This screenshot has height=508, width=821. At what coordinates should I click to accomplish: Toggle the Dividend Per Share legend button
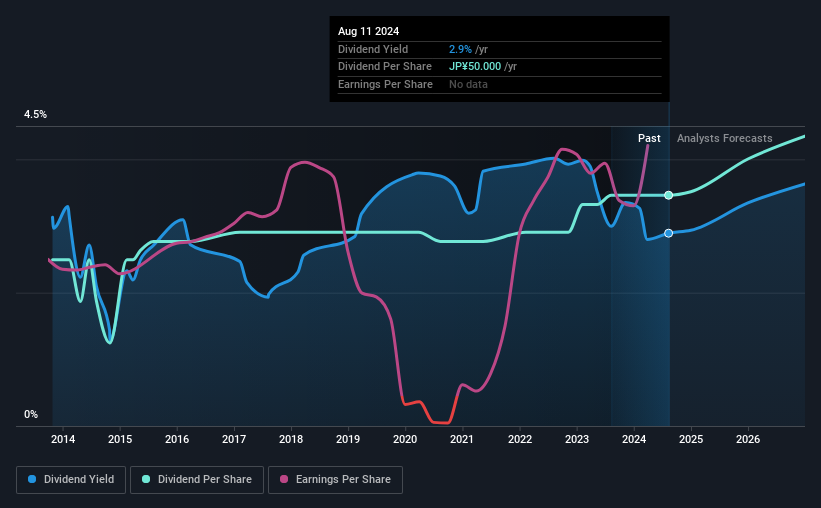pos(197,480)
